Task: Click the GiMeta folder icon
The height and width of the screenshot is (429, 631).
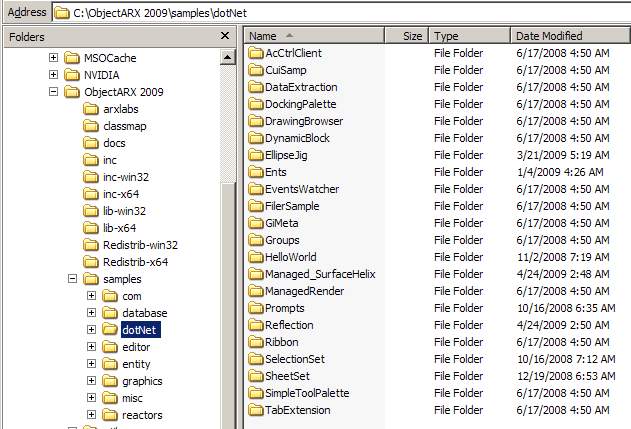Action: (256, 223)
